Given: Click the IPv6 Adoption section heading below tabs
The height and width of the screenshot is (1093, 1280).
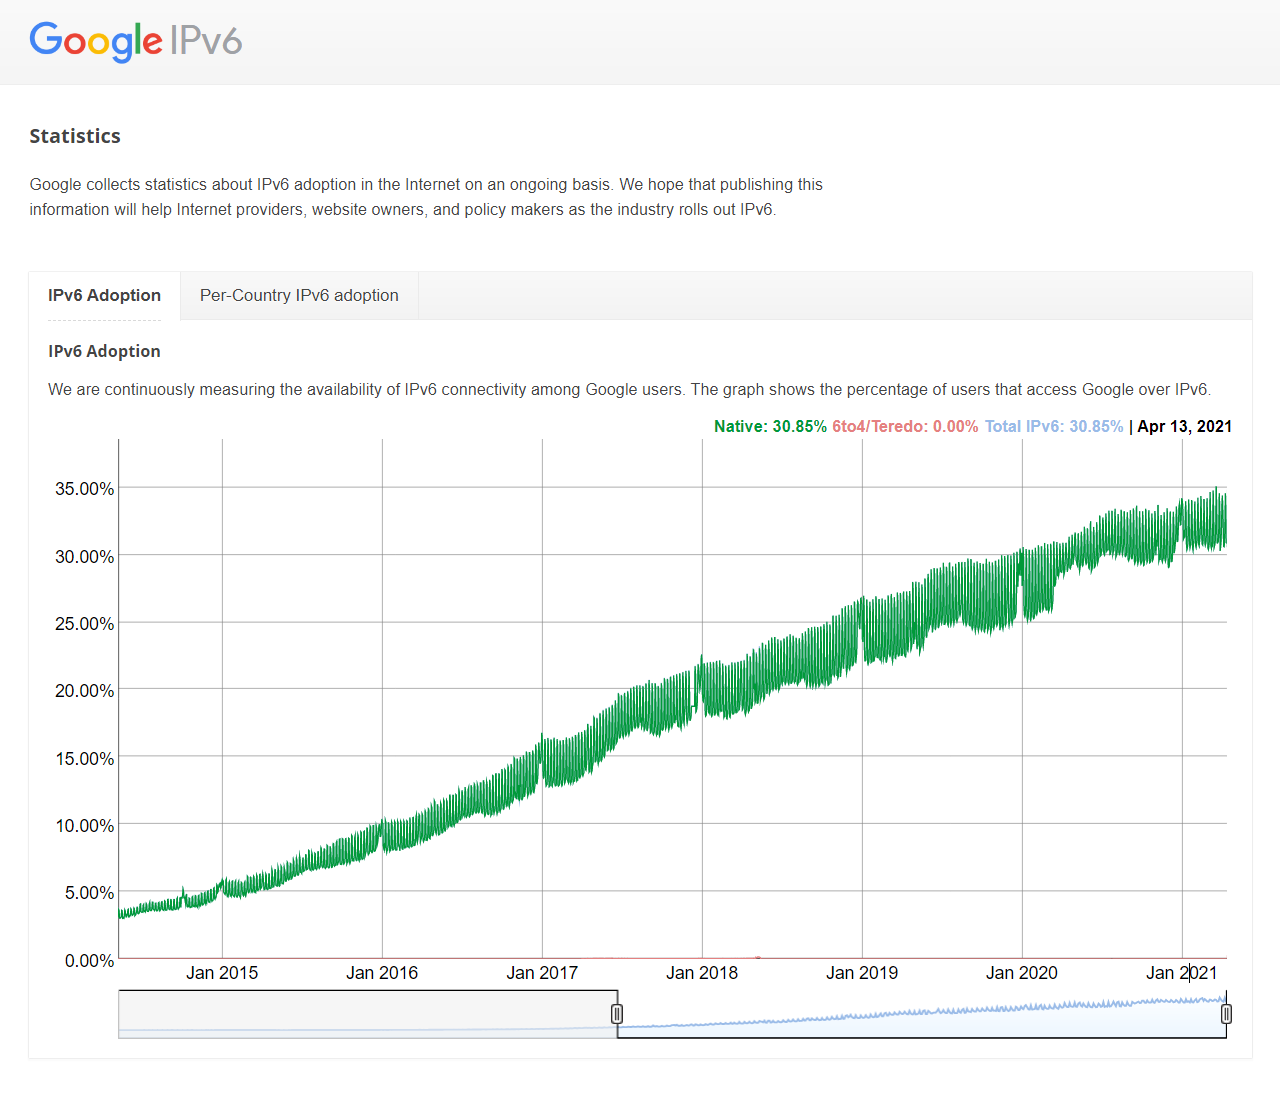Looking at the screenshot, I should 104,351.
